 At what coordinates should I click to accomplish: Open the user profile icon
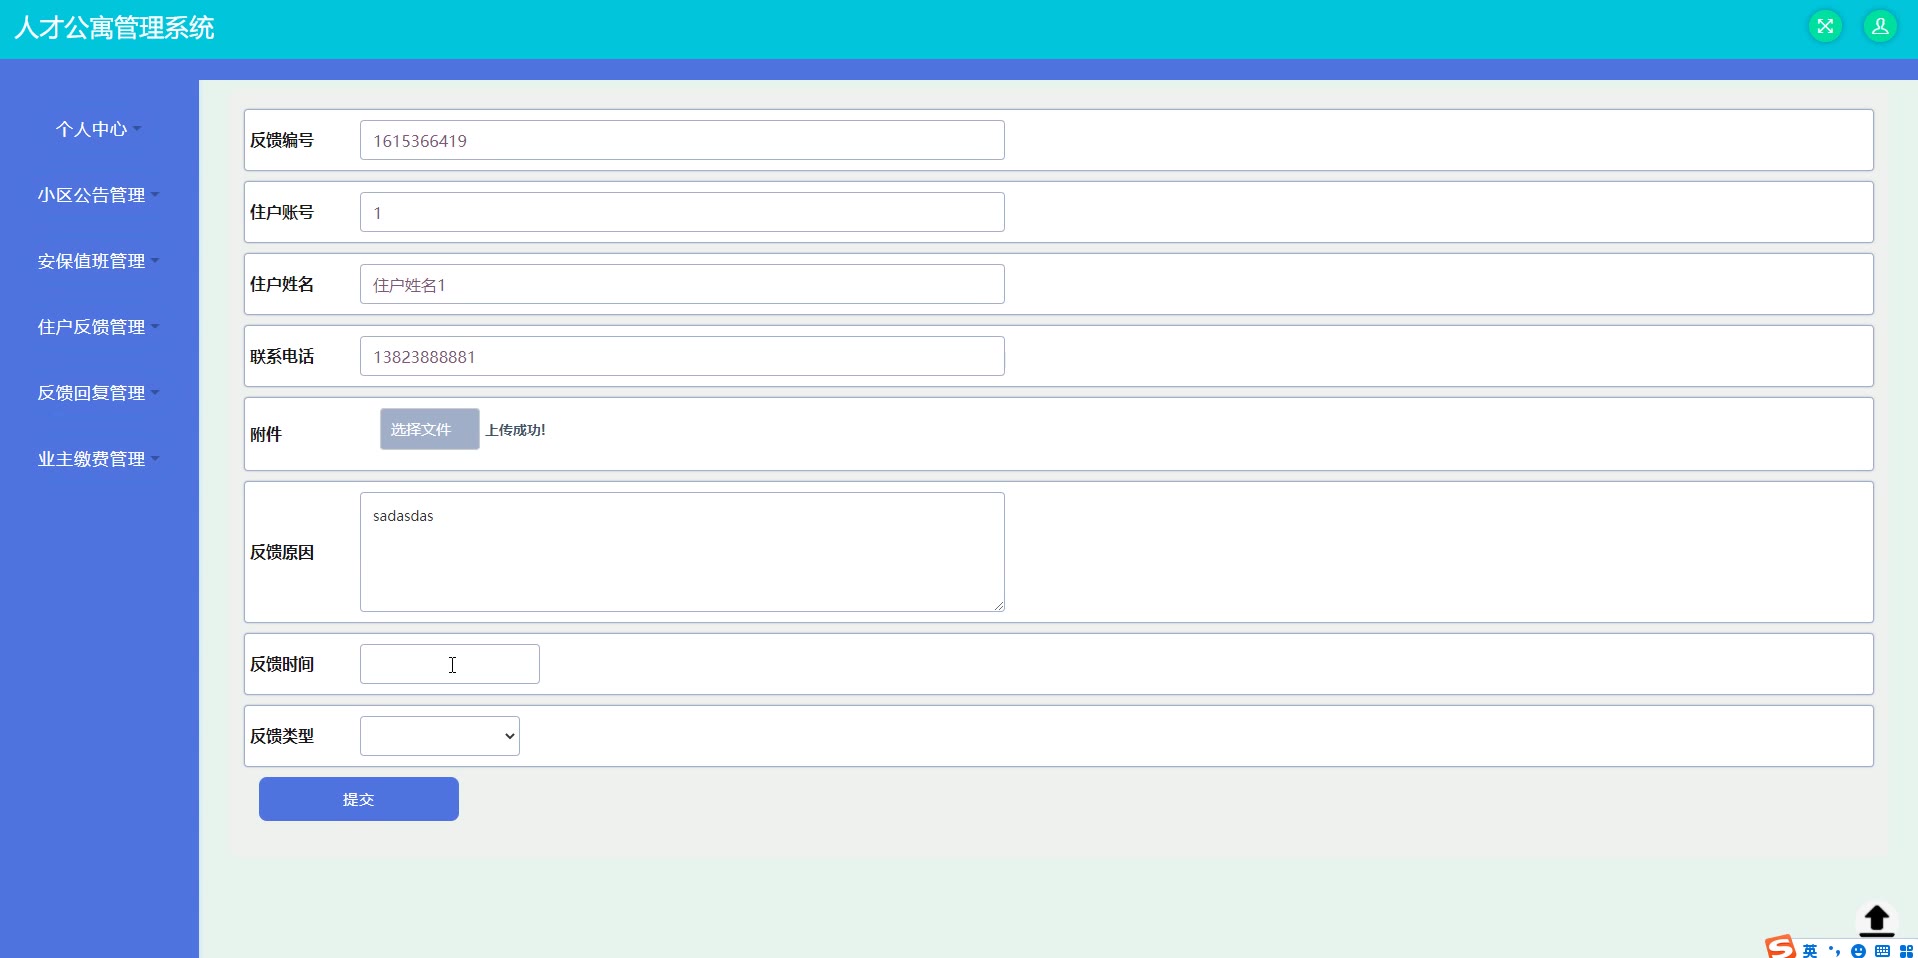click(x=1880, y=26)
